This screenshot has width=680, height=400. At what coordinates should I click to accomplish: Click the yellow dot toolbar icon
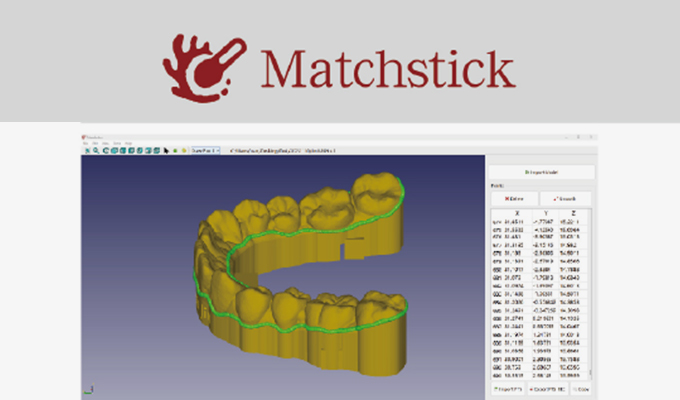184,151
